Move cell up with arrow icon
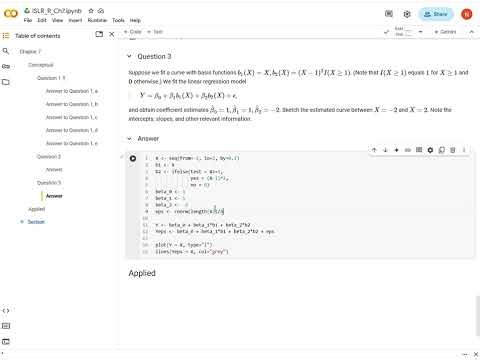 click(374, 150)
